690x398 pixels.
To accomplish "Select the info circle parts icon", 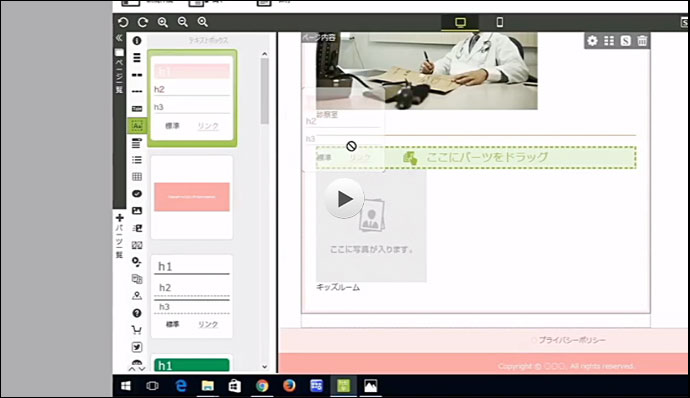I will [137, 41].
